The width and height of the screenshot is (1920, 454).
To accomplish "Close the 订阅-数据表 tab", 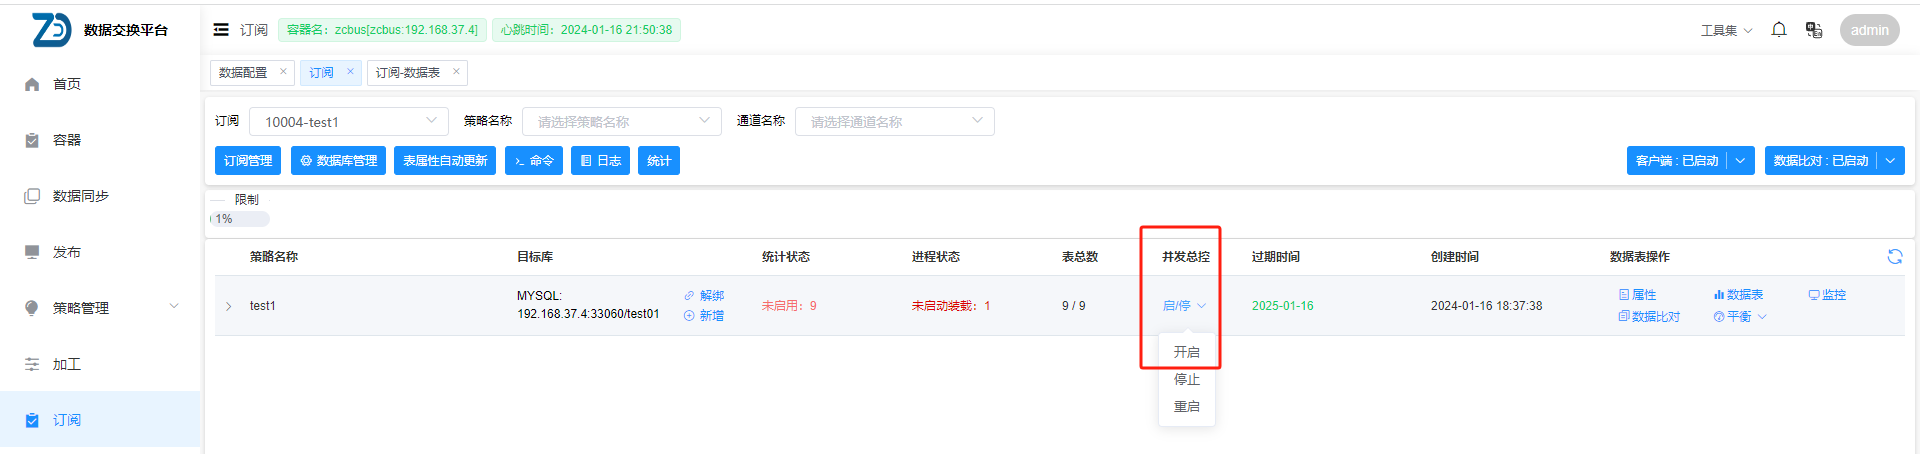I will (x=456, y=71).
